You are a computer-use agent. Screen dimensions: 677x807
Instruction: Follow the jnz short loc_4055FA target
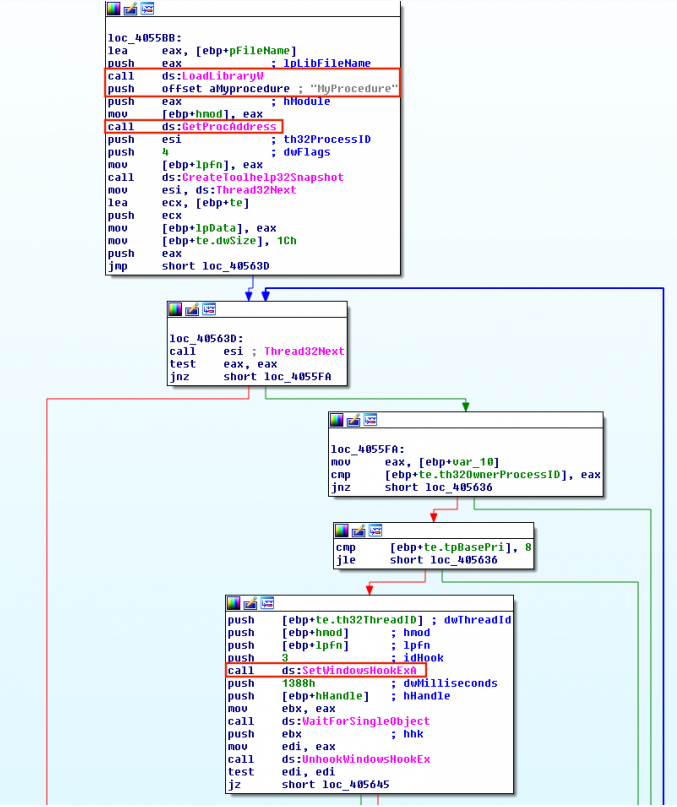click(298, 377)
